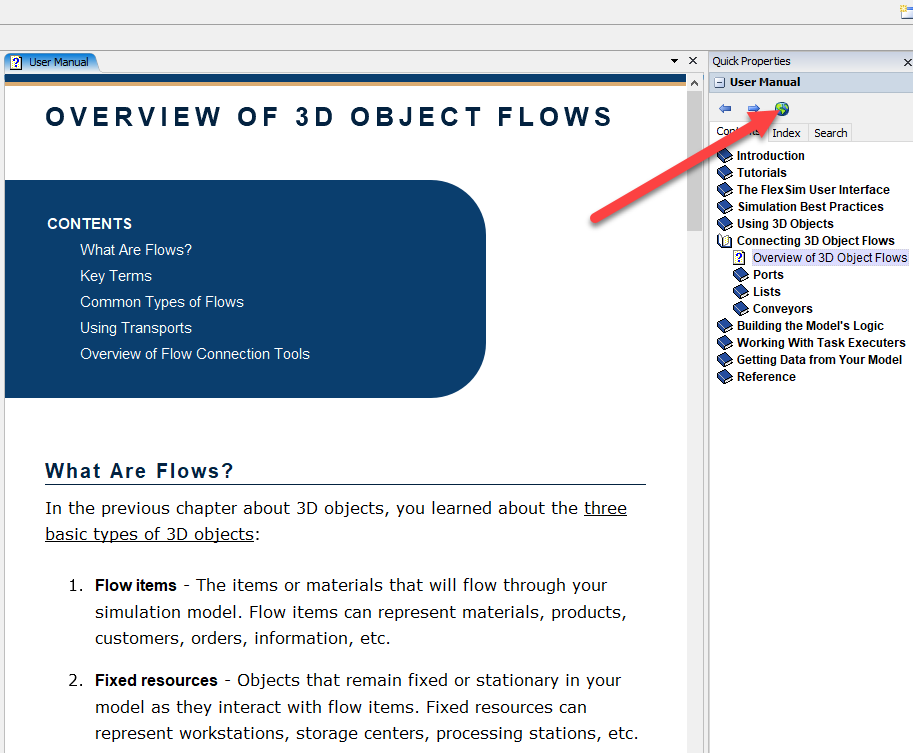Expand the Conveyors topic in contents tree
The image size is (913, 753).
tap(782, 309)
